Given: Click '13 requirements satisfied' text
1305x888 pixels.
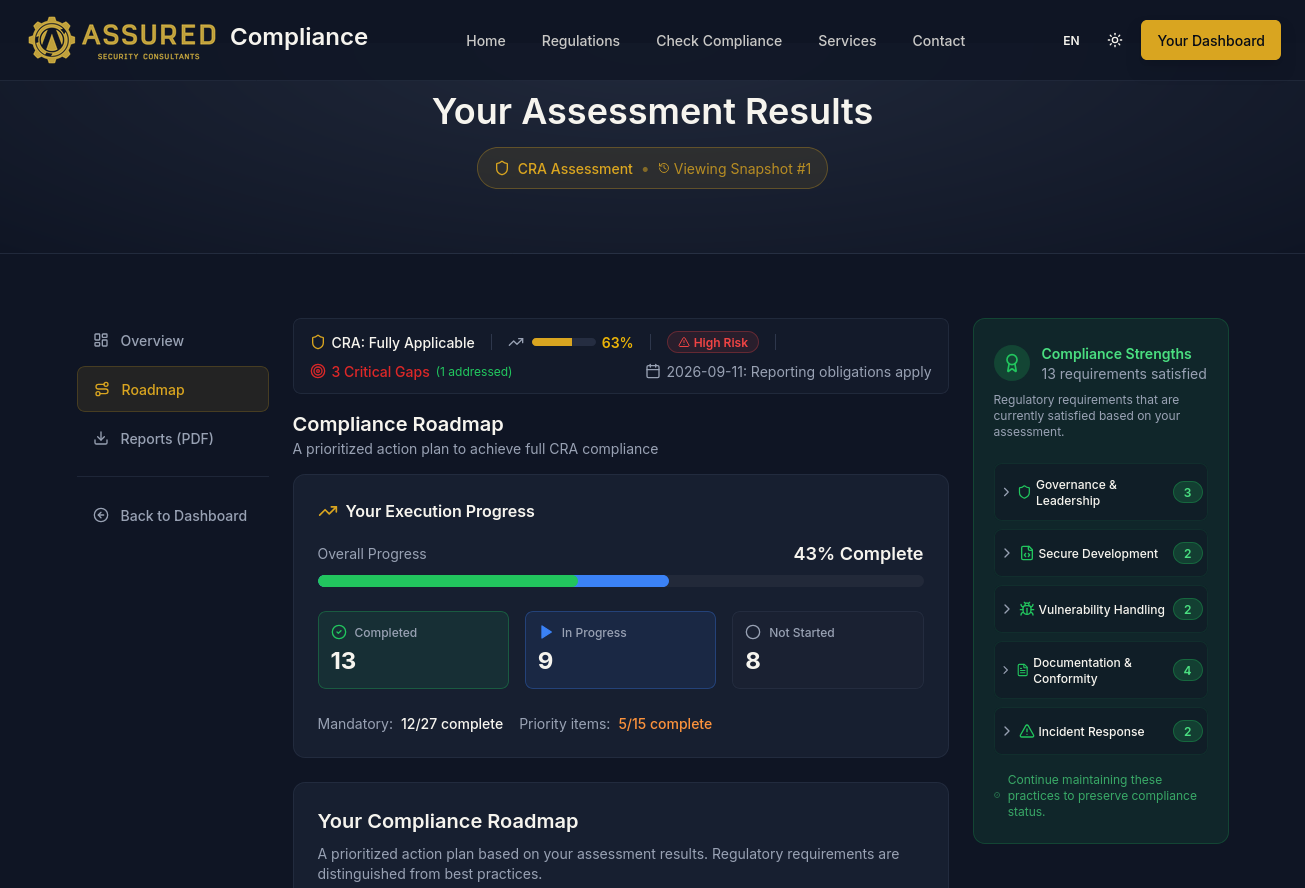Looking at the screenshot, I should pyautogui.click(x=1124, y=374).
